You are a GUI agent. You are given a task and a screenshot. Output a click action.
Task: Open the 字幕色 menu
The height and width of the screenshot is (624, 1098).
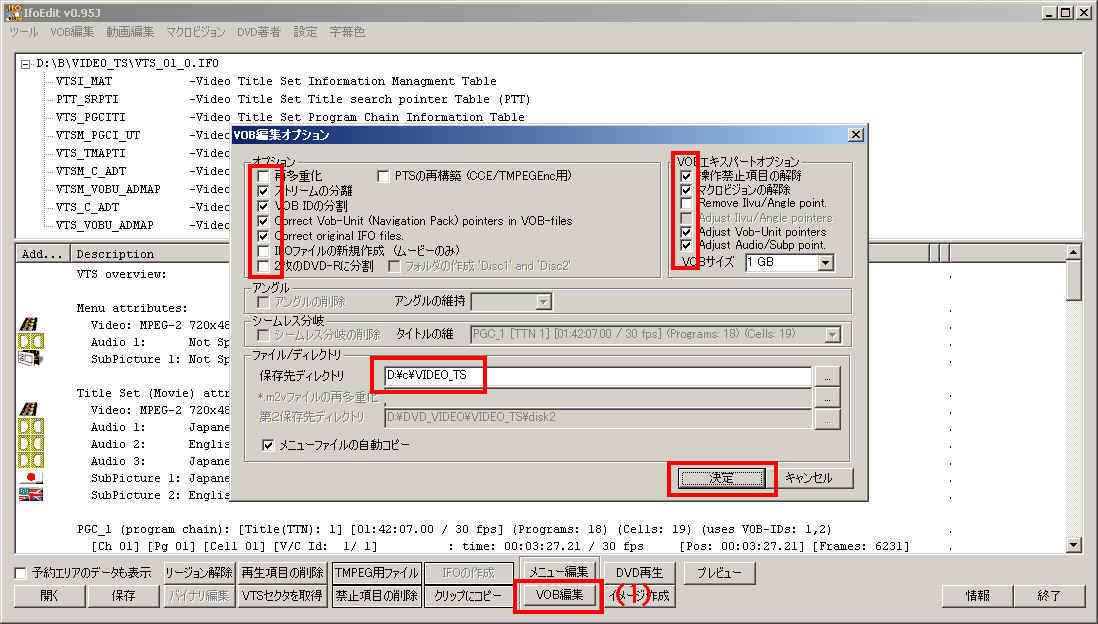[347, 32]
